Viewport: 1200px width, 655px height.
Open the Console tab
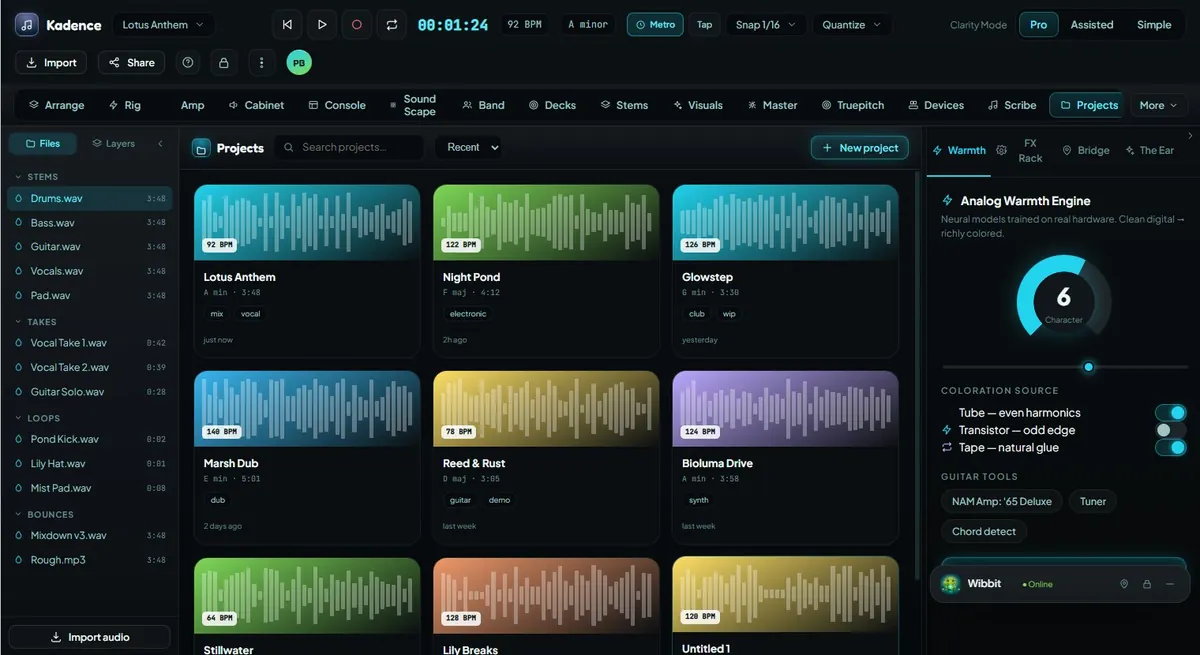pos(337,105)
